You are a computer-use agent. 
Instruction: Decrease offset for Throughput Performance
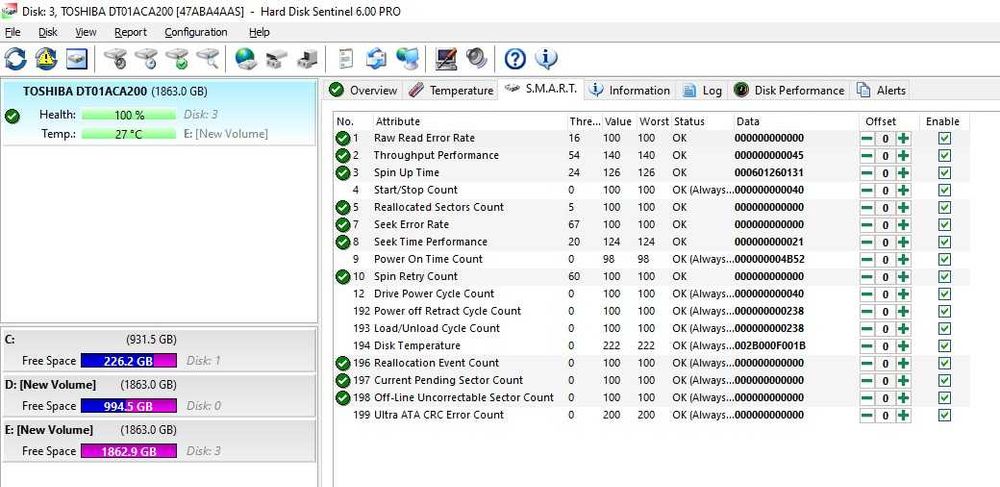867,156
